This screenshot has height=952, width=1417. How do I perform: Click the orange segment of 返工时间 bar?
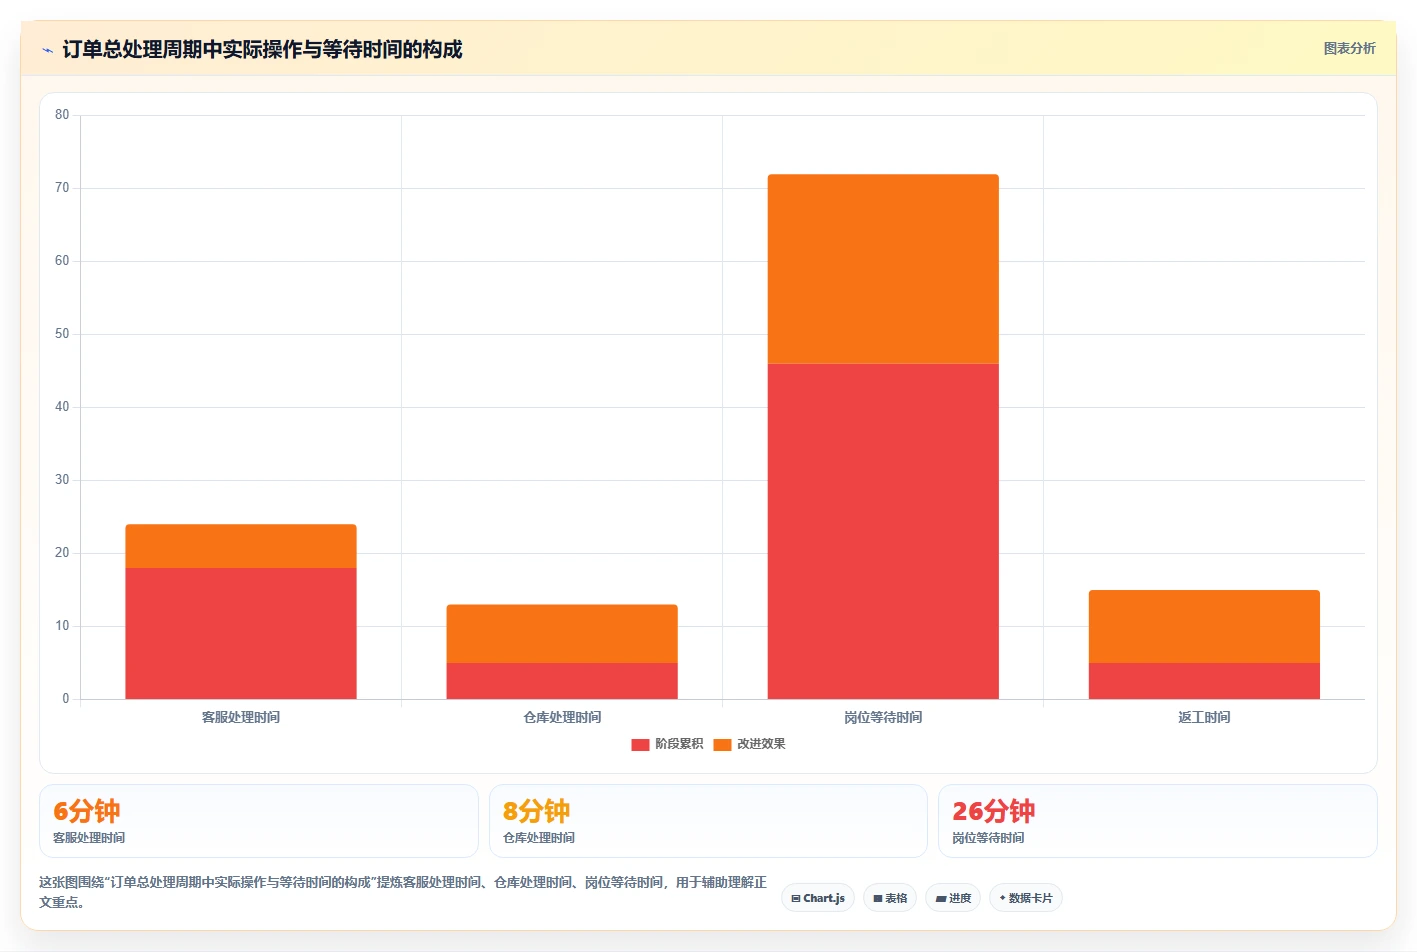click(x=1204, y=626)
